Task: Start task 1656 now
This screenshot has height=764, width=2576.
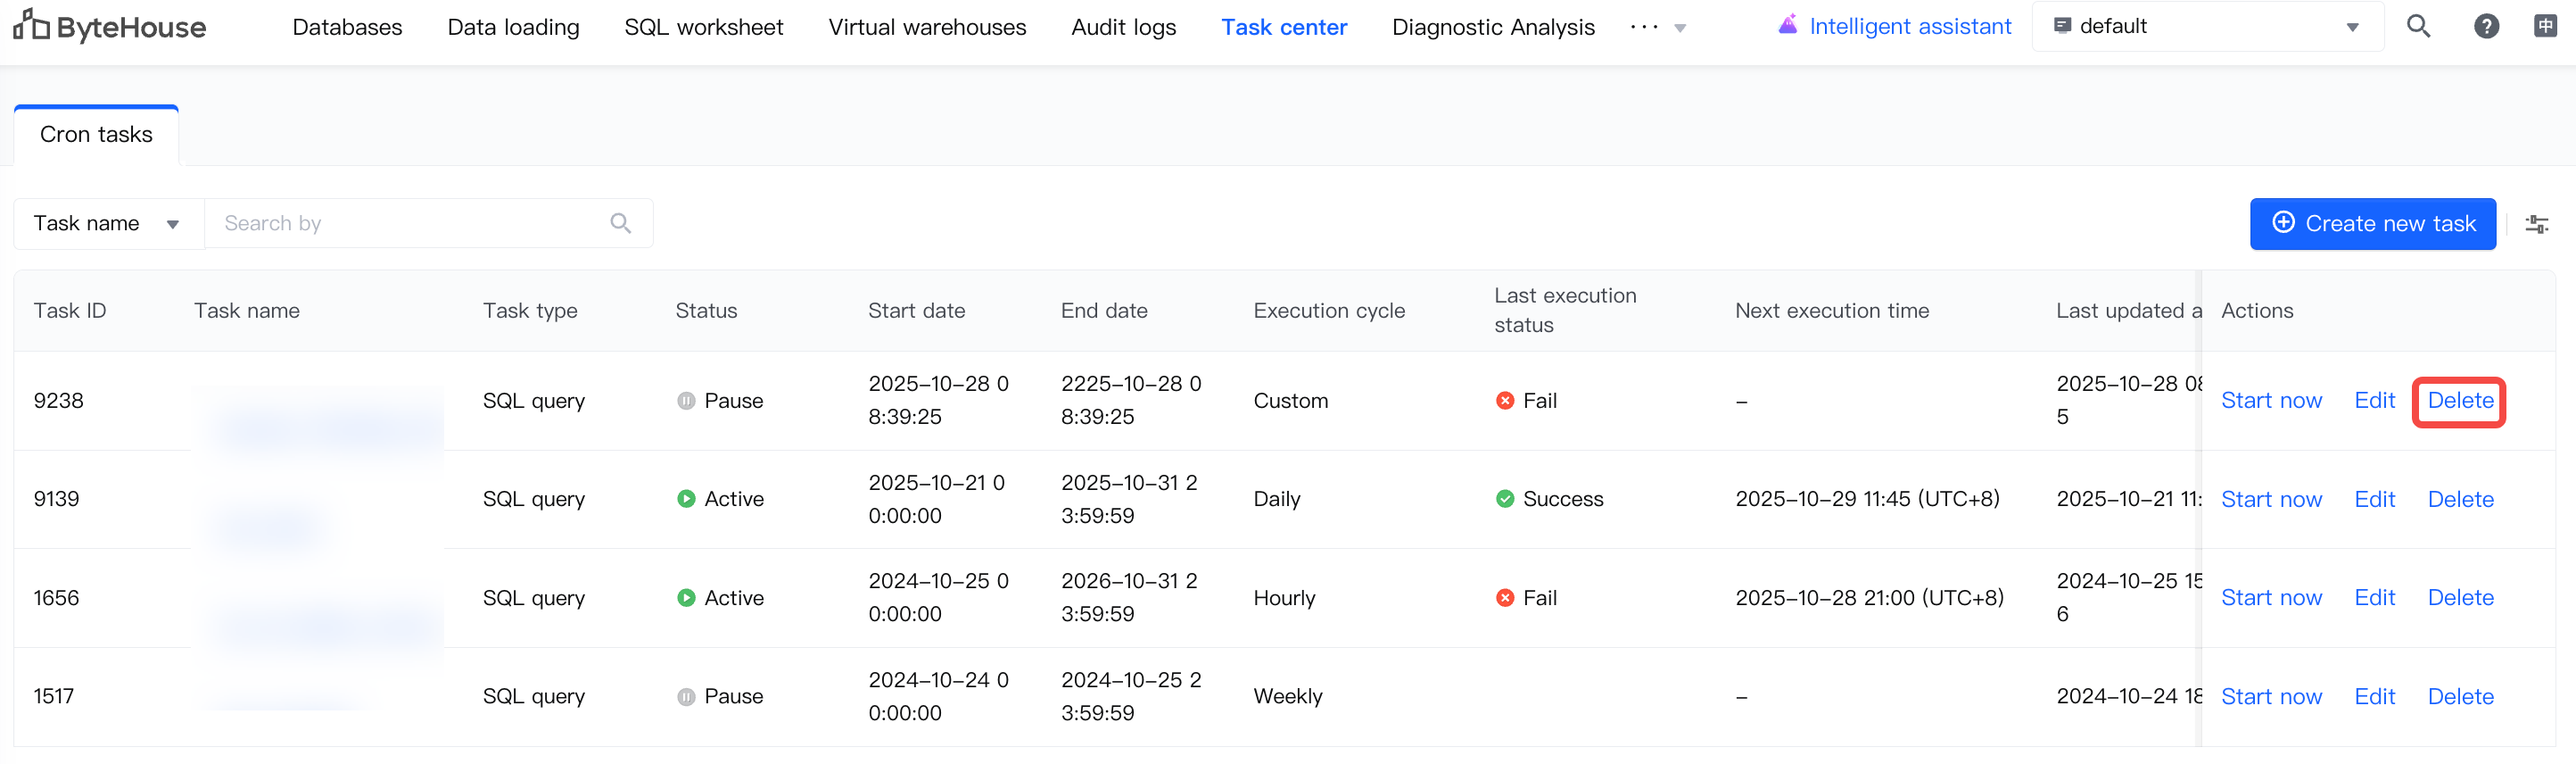Action: pos(2271,598)
